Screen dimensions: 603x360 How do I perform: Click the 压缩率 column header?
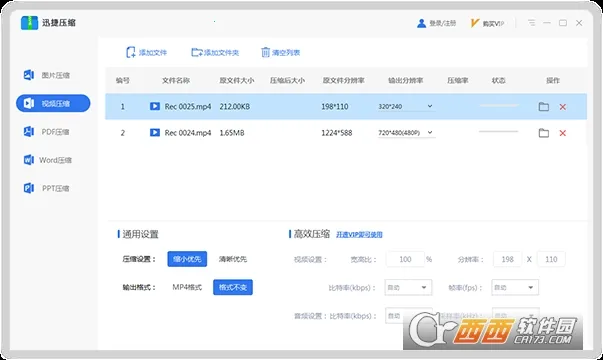[458, 80]
